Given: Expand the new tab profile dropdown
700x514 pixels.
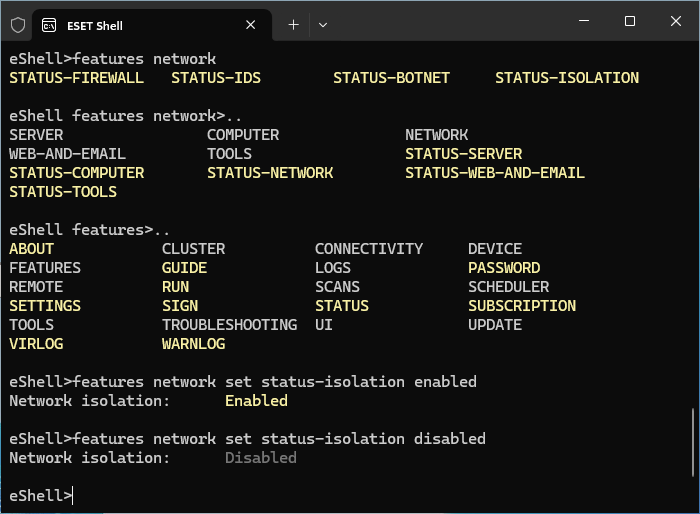Looking at the screenshot, I should coord(323,25).
